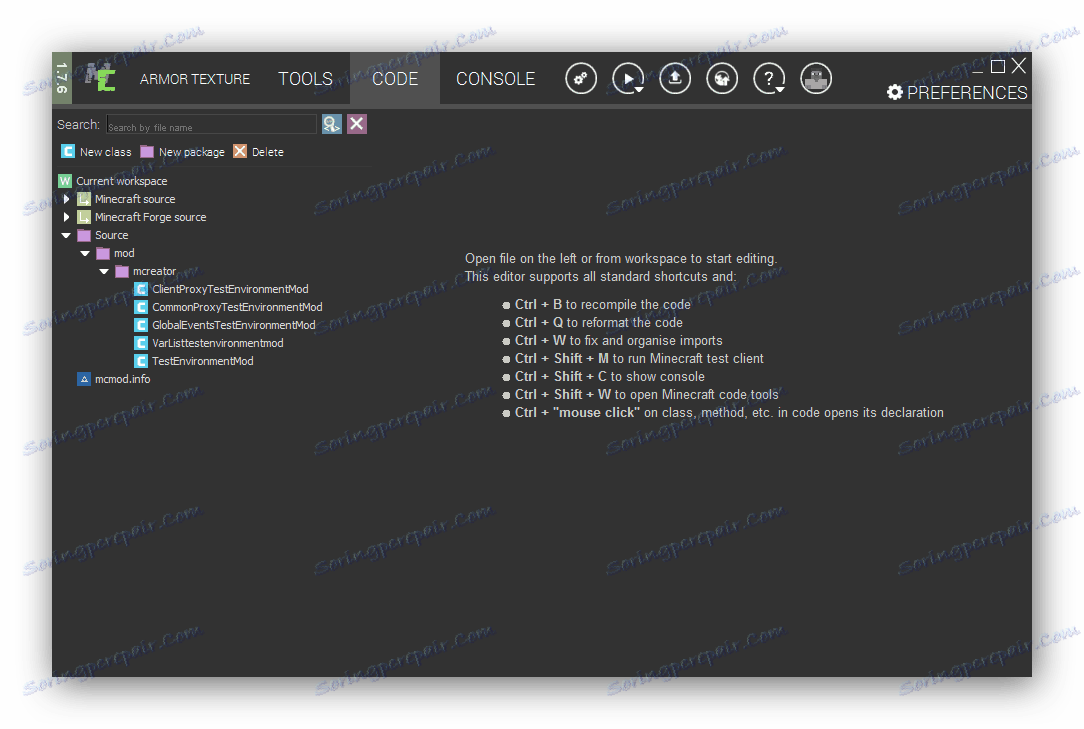Click the globe with arrow icon

click(x=722, y=78)
